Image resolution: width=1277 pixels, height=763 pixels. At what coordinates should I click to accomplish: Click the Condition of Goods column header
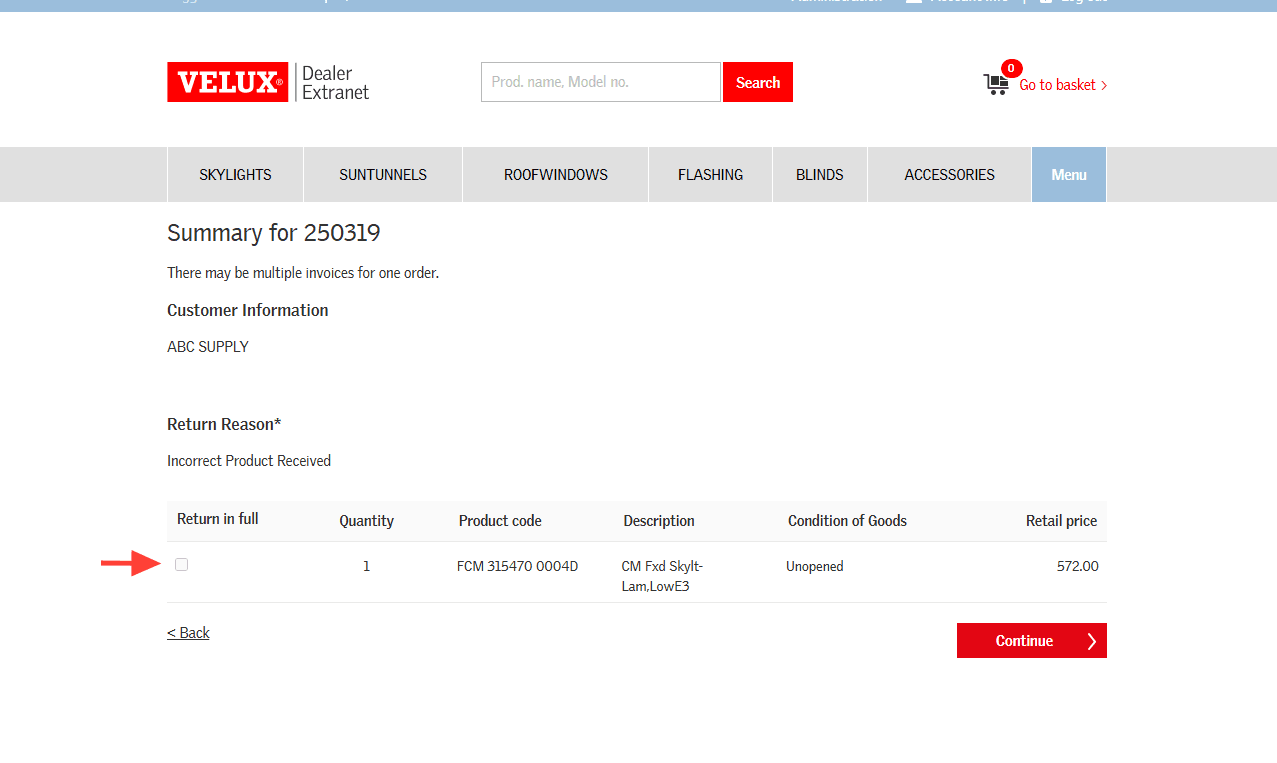click(x=847, y=521)
